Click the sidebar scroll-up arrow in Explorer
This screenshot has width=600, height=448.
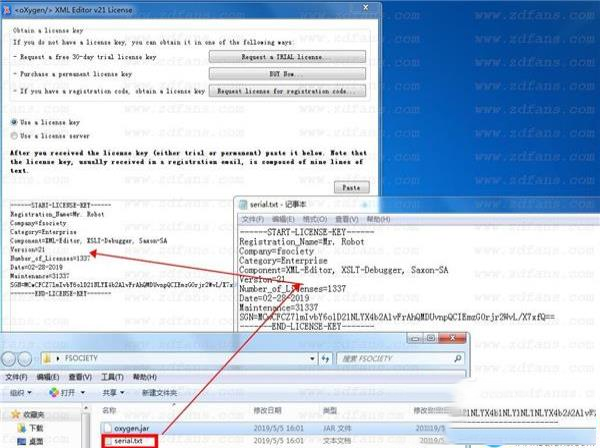click(86, 409)
